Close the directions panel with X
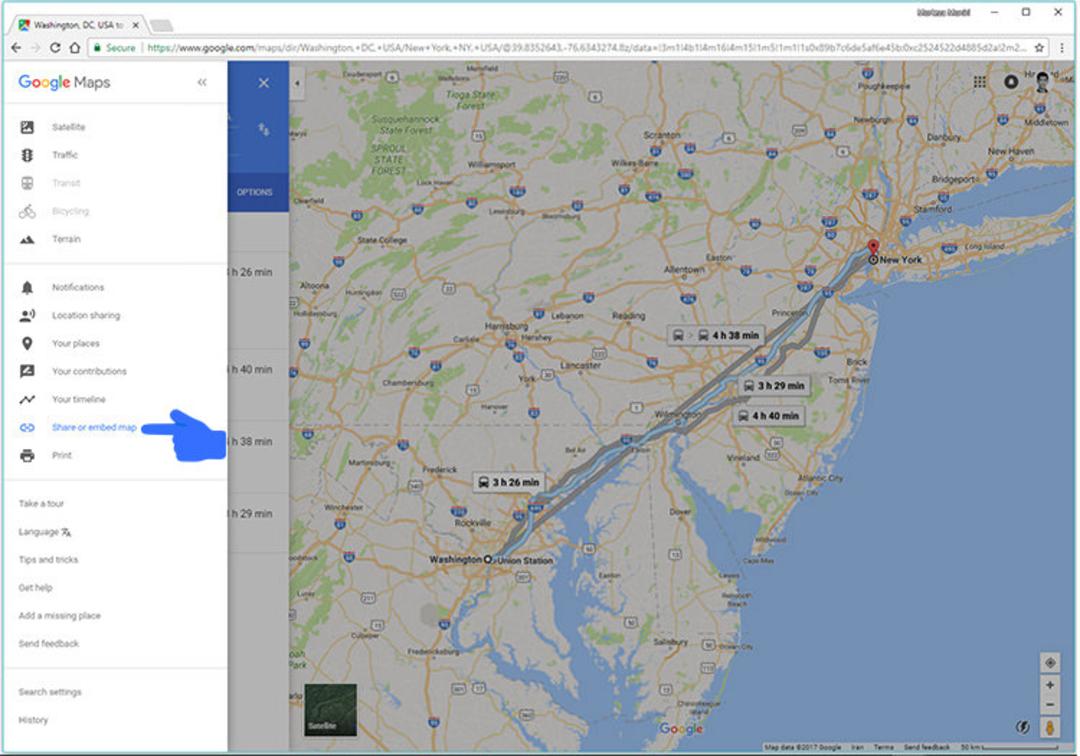This screenshot has height=756, width=1080. click(263, 83)
